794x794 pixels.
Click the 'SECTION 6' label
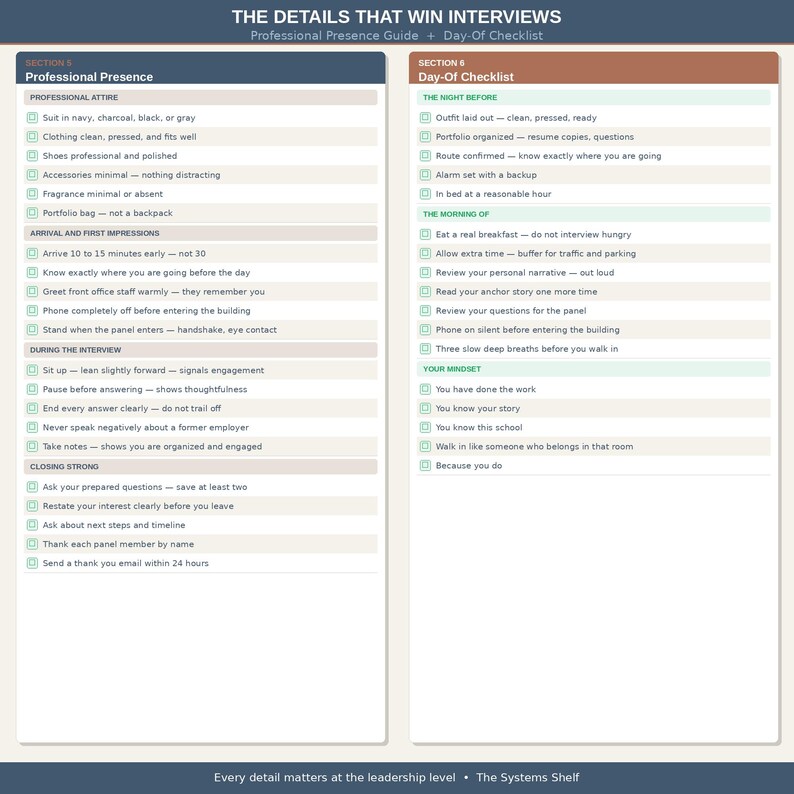(441, 63)
